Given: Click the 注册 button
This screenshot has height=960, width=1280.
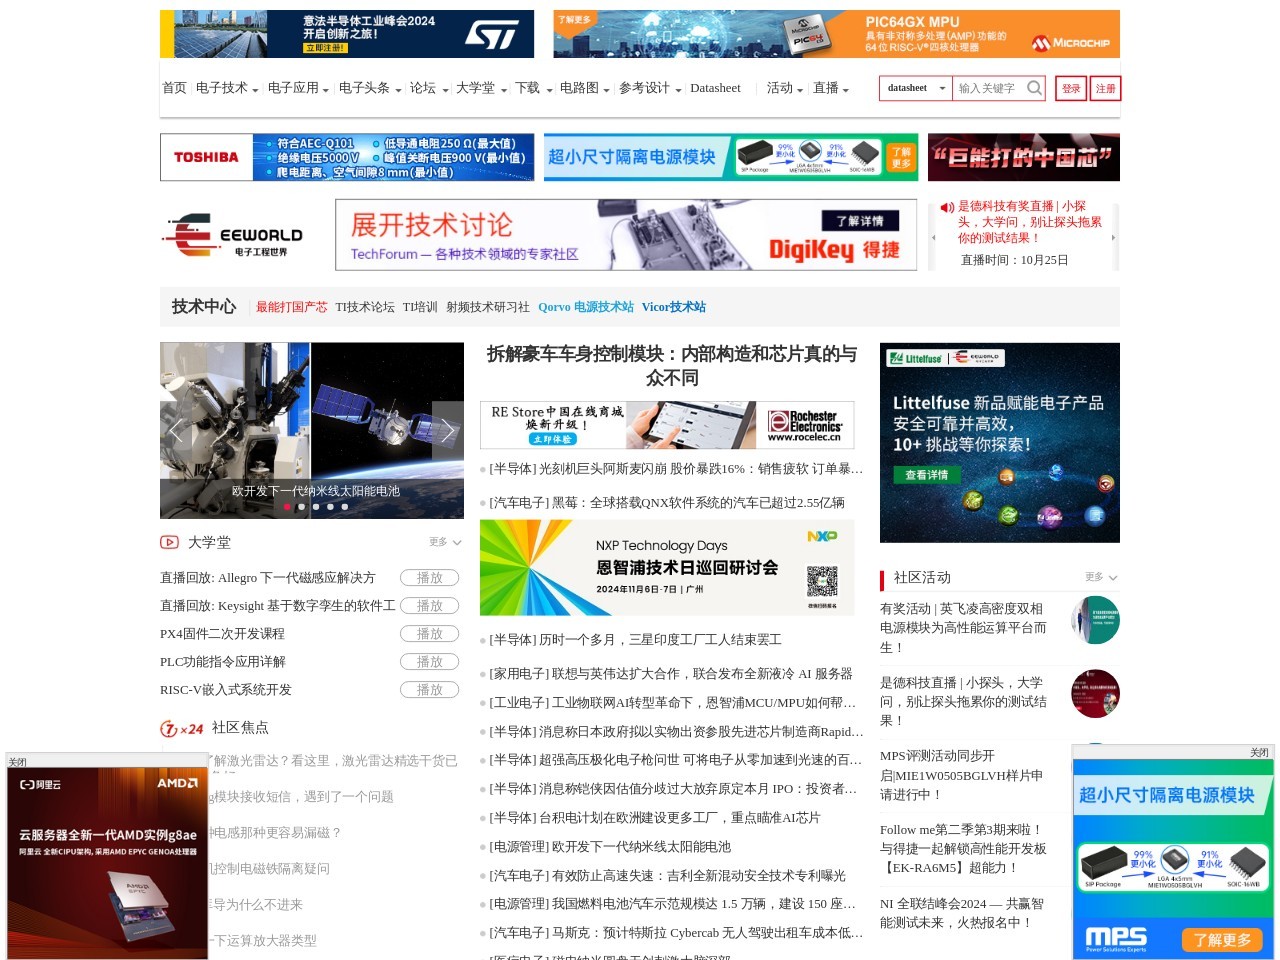Looking at the screenshot, I should 1105,88.
